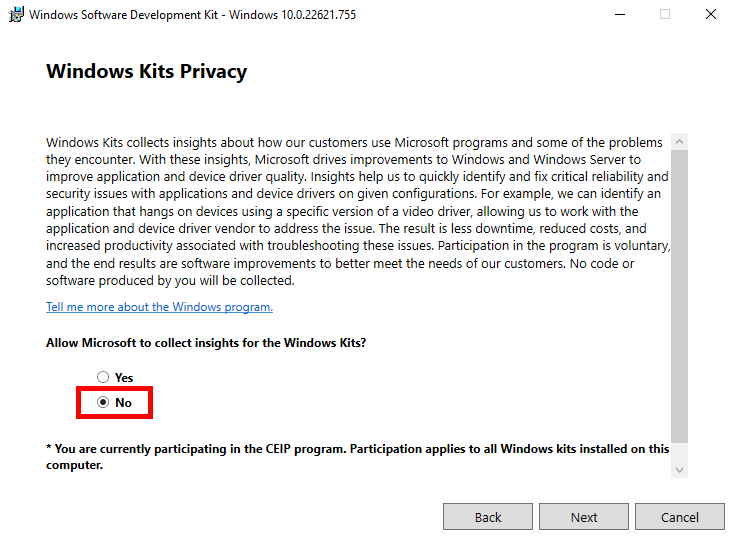Image resolution: width=734 pixels, height=541 pixels.
Task: Select the Yes radio button
Action: 103,377
